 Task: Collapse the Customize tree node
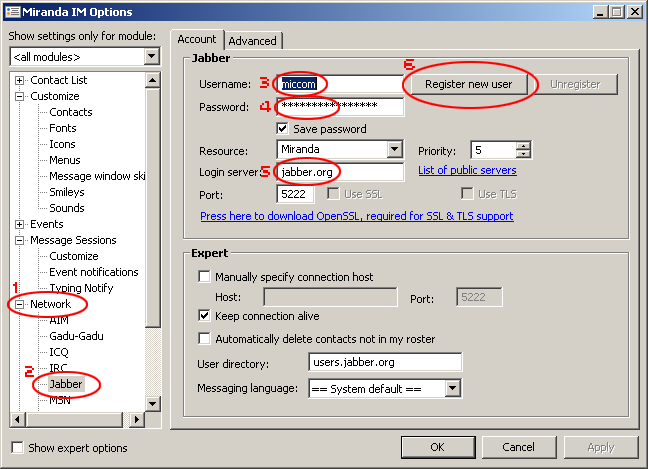(19, 96)
